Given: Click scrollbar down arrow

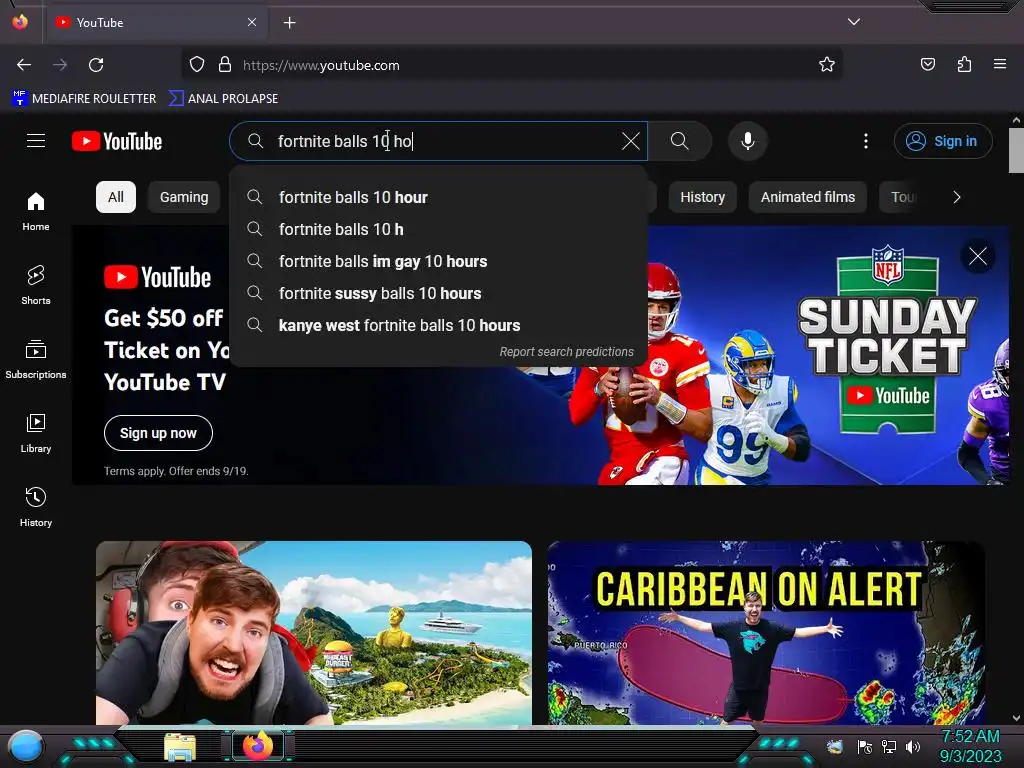Looking at the screenshot, I should click(x=1016, y=718).
